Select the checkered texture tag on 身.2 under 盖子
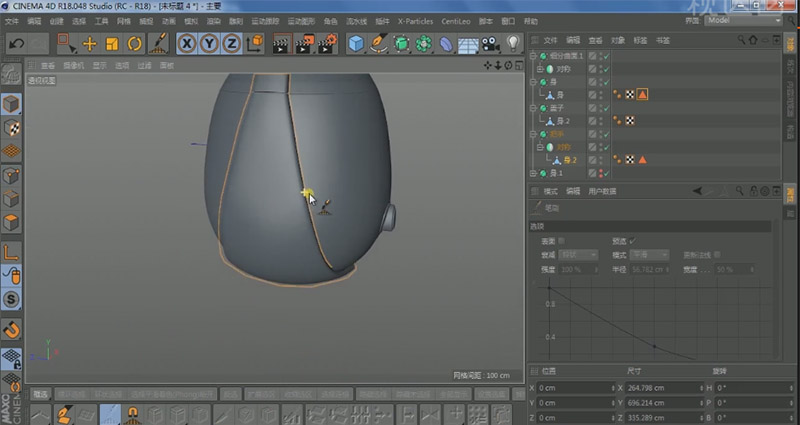The image size is (800, 425). pos(630,121)
